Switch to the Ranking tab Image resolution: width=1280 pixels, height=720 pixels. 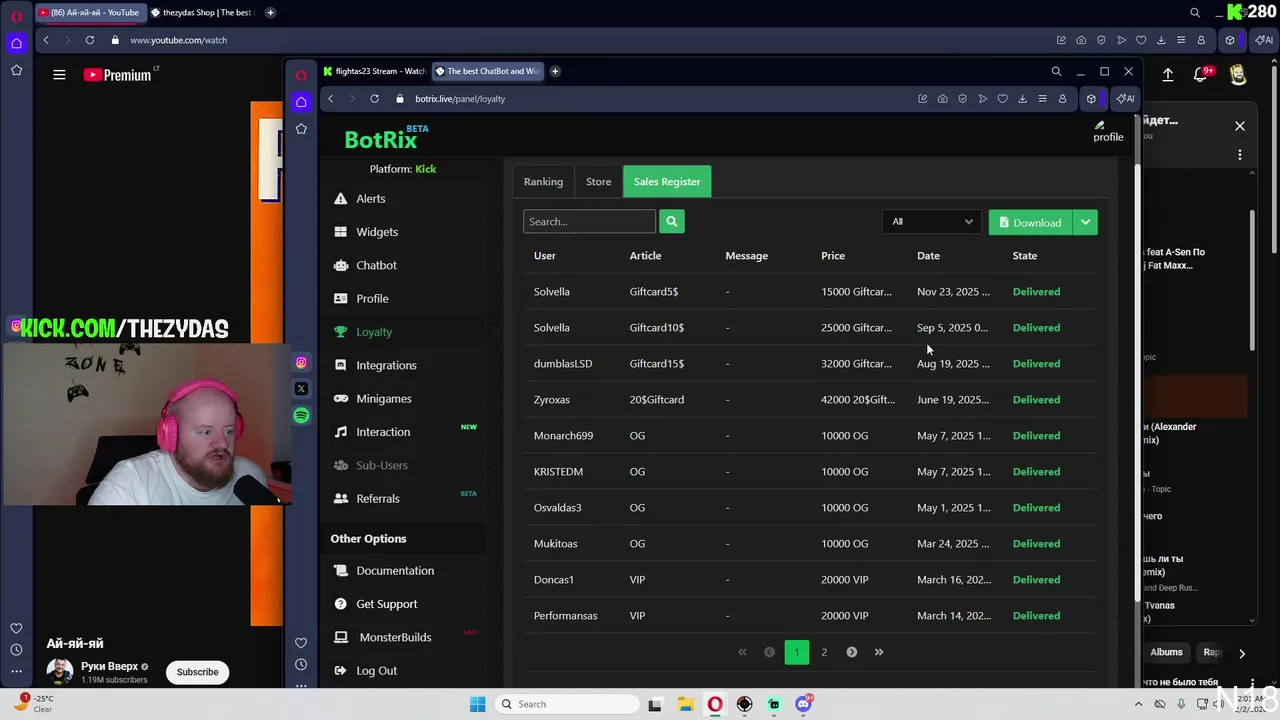coord(543,182)
